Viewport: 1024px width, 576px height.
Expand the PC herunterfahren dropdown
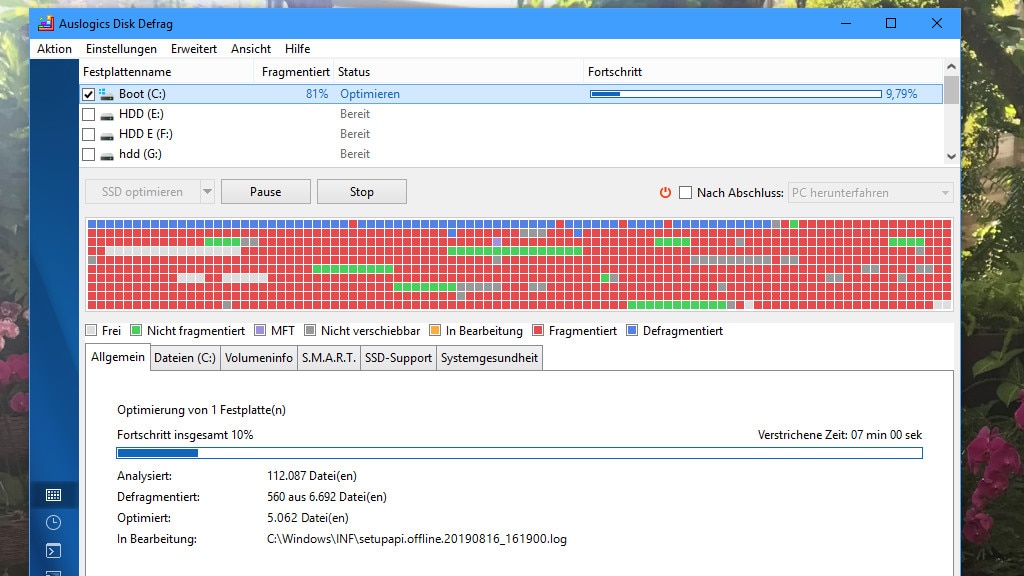tap(945, 193)
